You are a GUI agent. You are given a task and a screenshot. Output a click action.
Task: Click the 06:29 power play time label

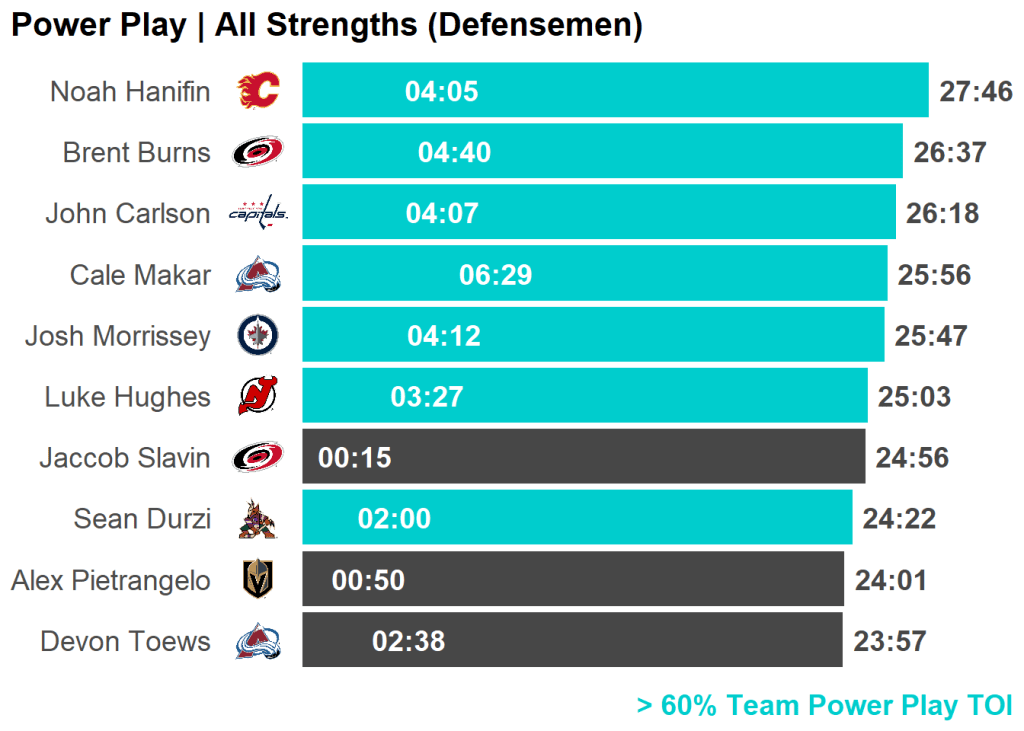(495, 275)
